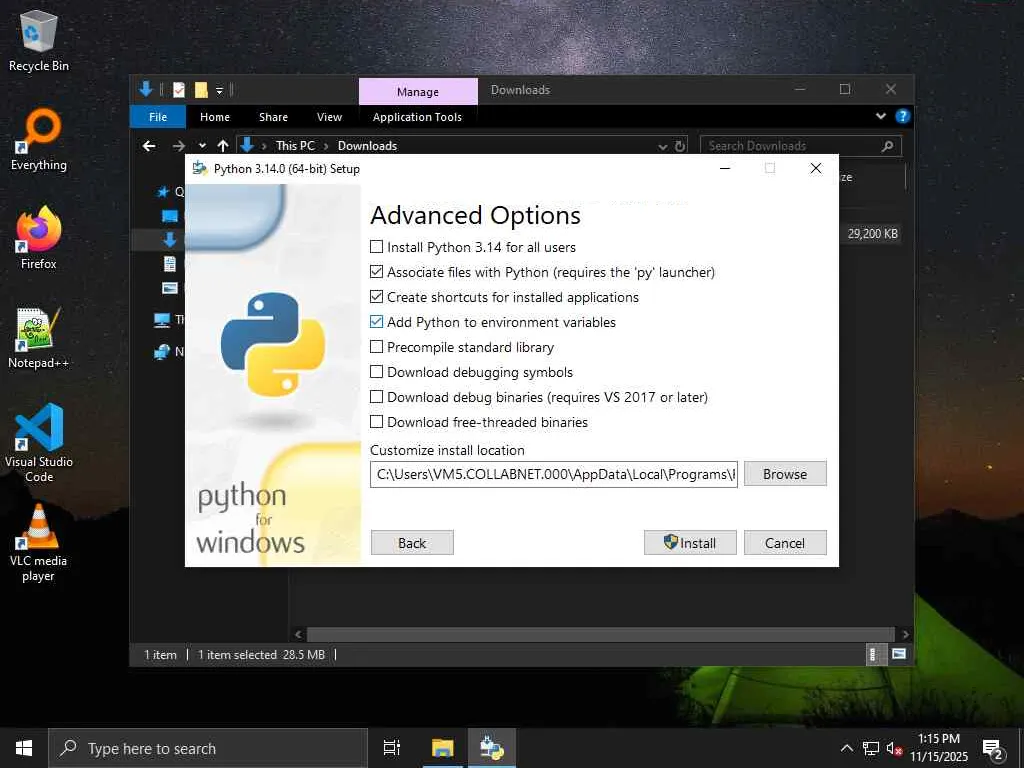This screenshot has height=768, width=1024.
Task: Click the taskbar clock and date
Action: click(939, 748)
